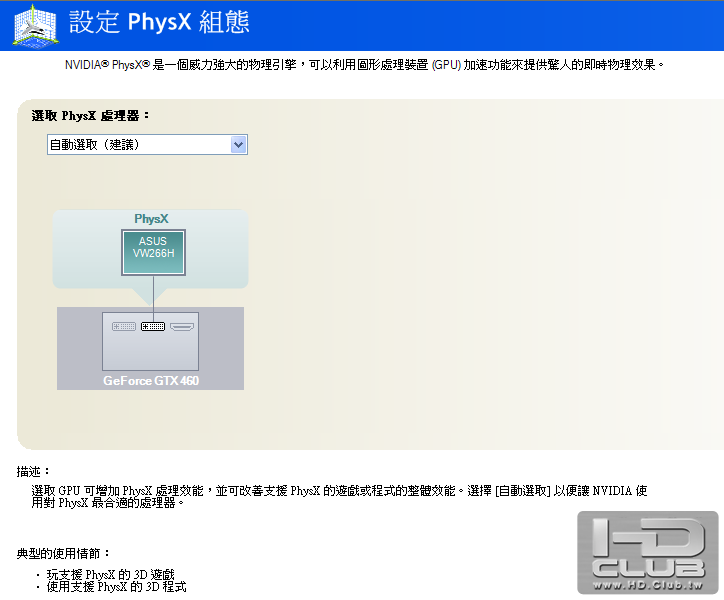Click the 選取 PhysX 處理器 heading
The image size is (724, 600).
pyautogui.click(x=90, y=115)
